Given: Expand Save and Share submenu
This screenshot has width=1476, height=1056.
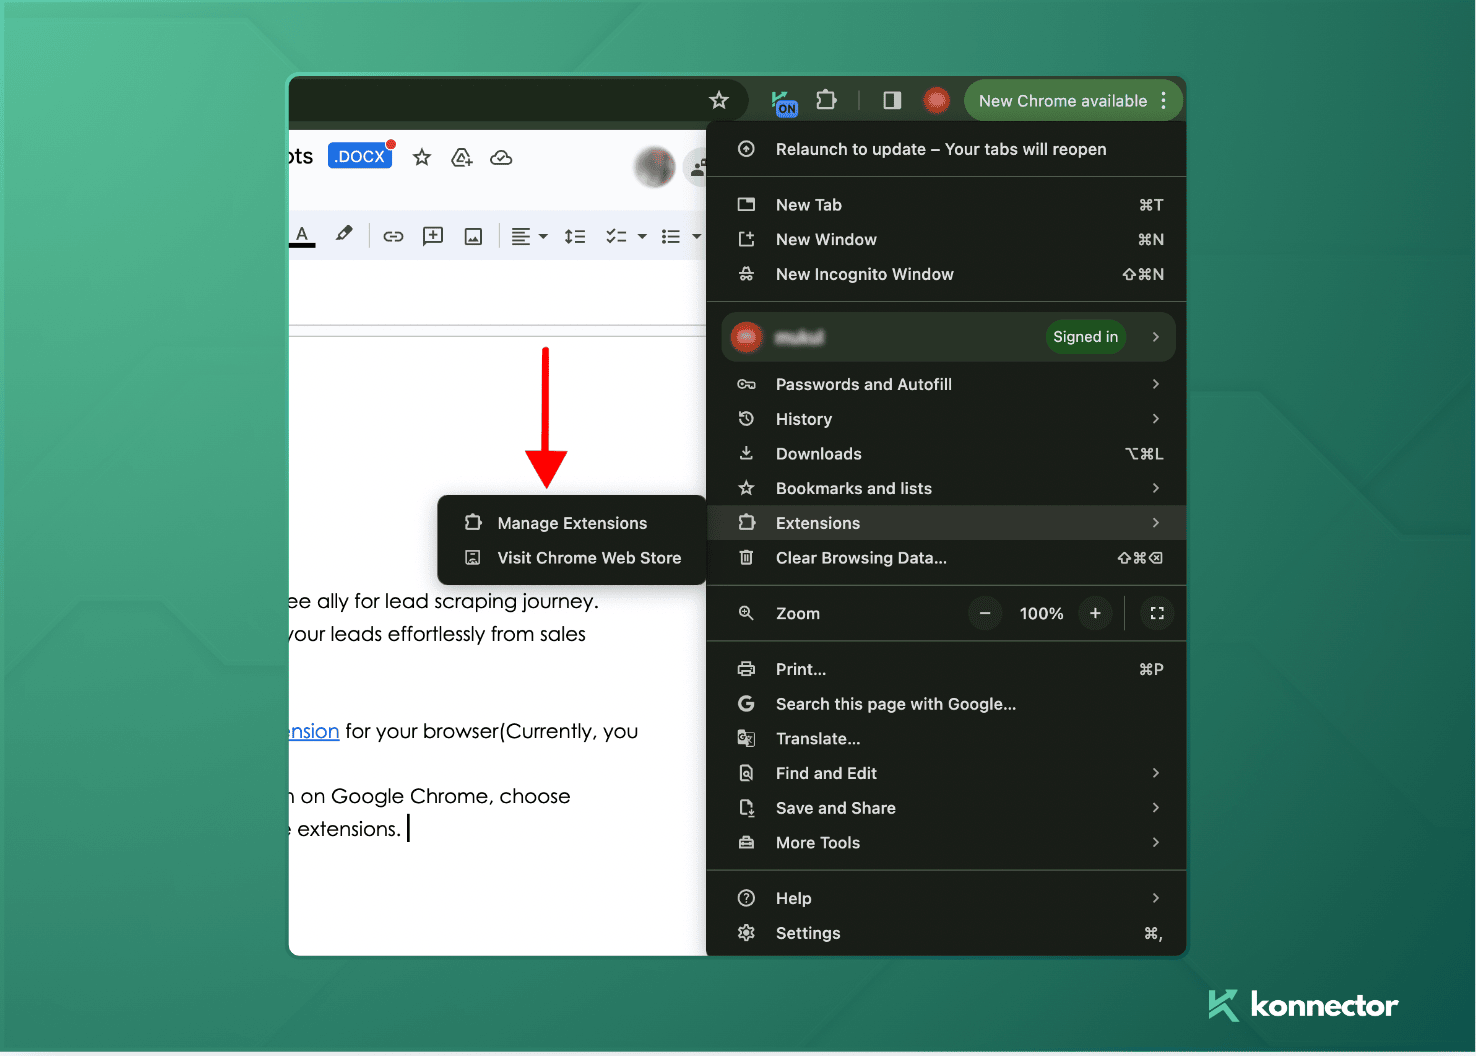Looking at the screenshot, I should pyautogui.click(x=946, y=808).
